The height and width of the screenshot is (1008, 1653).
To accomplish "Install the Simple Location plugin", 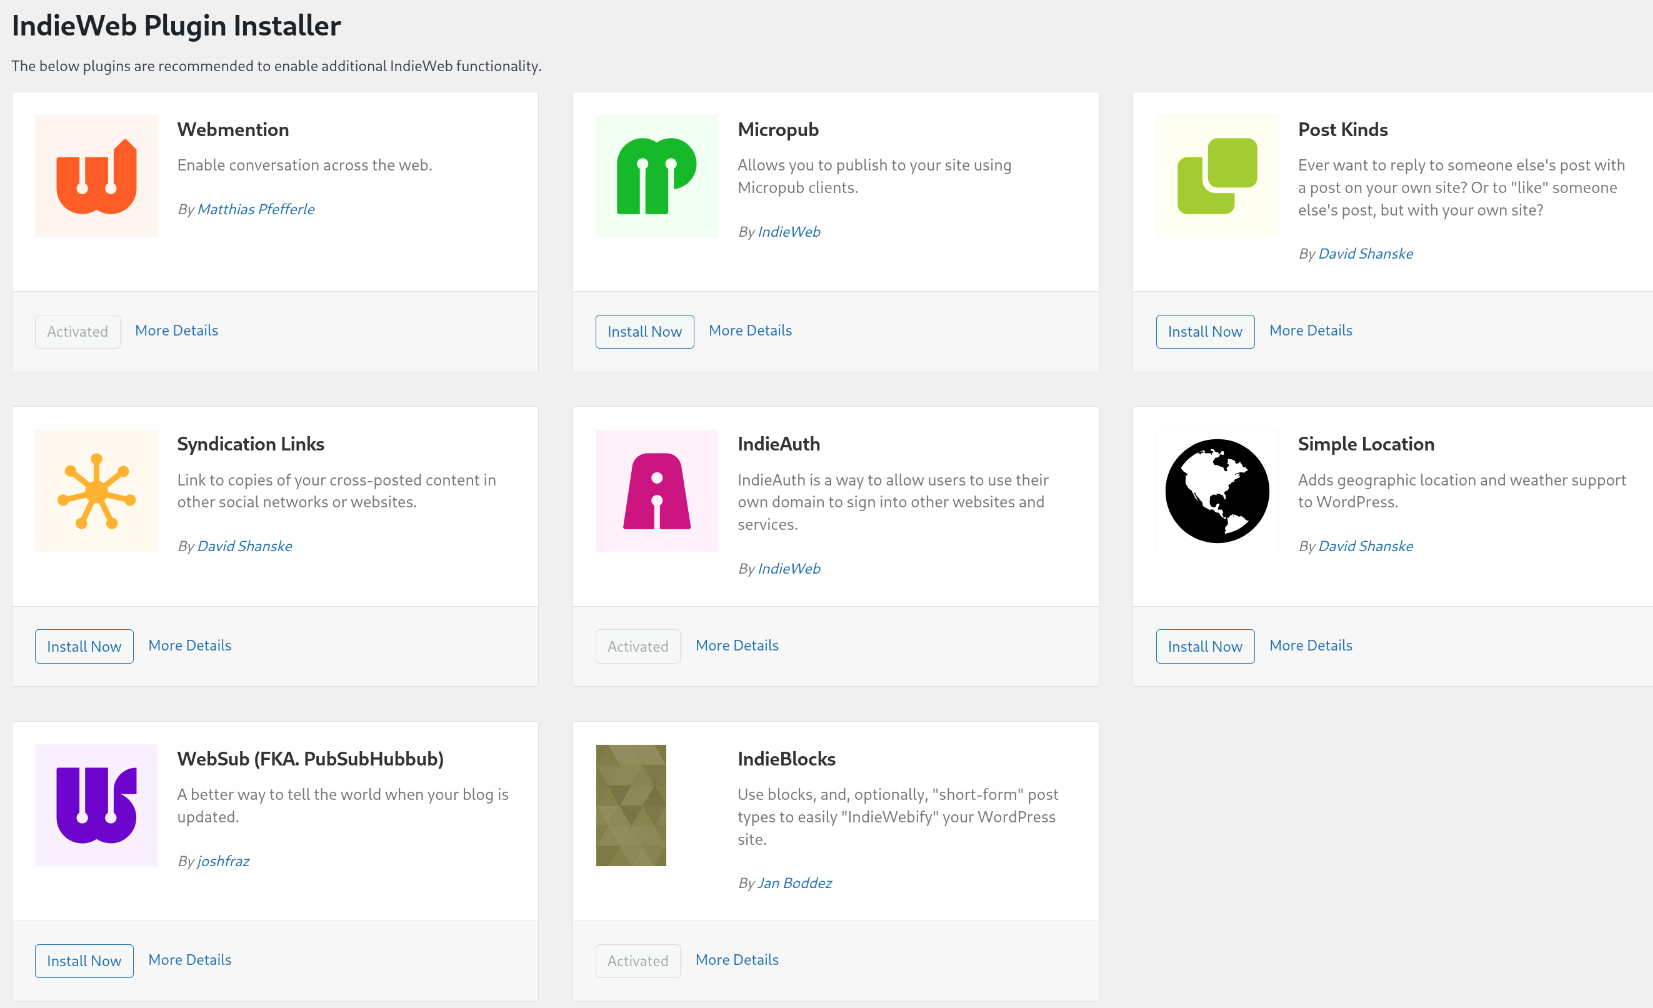I will 1204,647.
